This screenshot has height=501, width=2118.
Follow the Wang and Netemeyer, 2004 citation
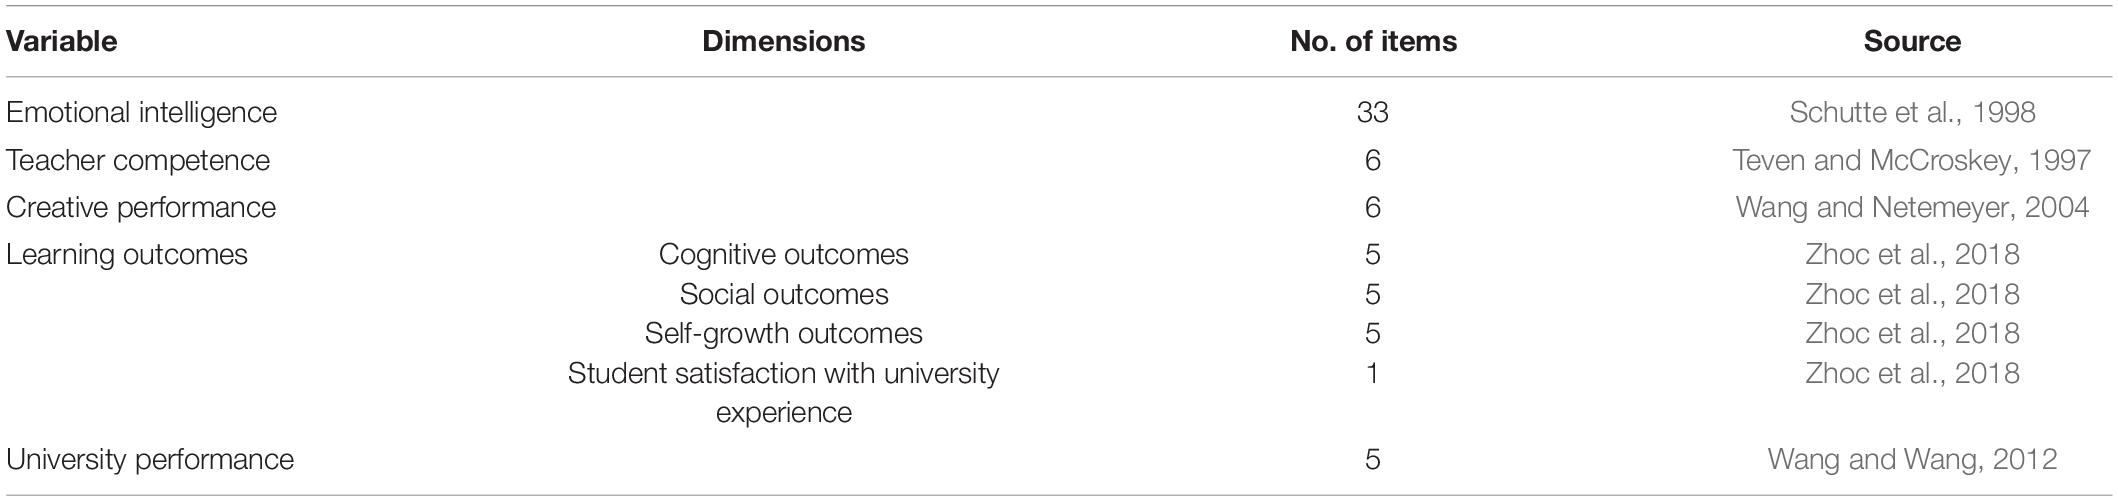click(x=1912, y=207)
